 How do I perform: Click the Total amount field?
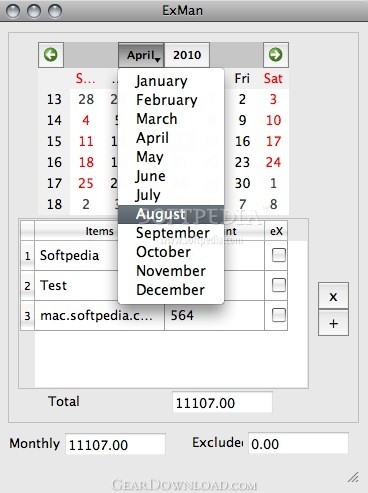tap(222, 403)
